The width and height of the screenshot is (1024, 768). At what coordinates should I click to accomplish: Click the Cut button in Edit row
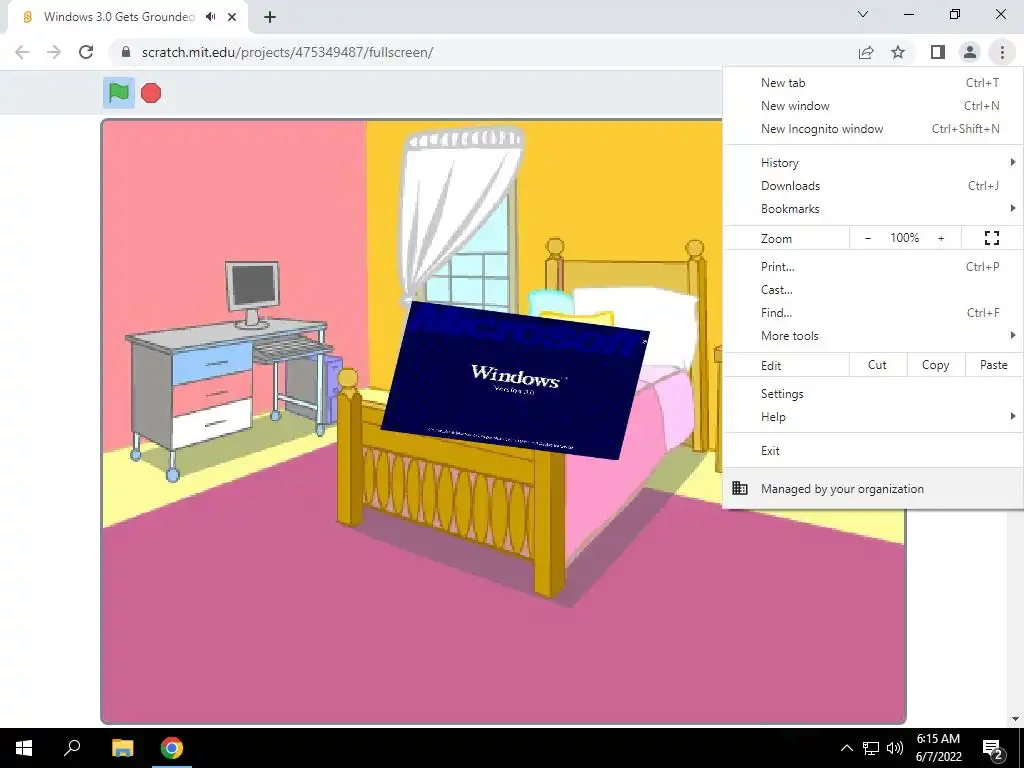pyautogui.click(x=878, y=365)
